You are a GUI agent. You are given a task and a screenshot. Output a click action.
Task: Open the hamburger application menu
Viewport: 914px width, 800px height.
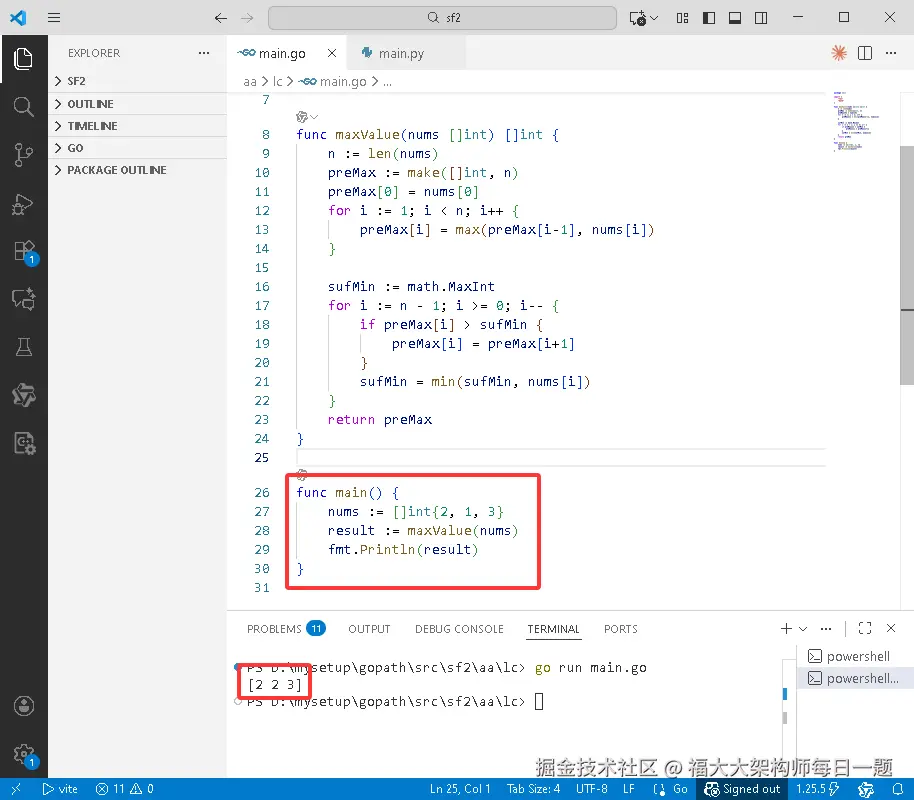(x=54, y=17)
